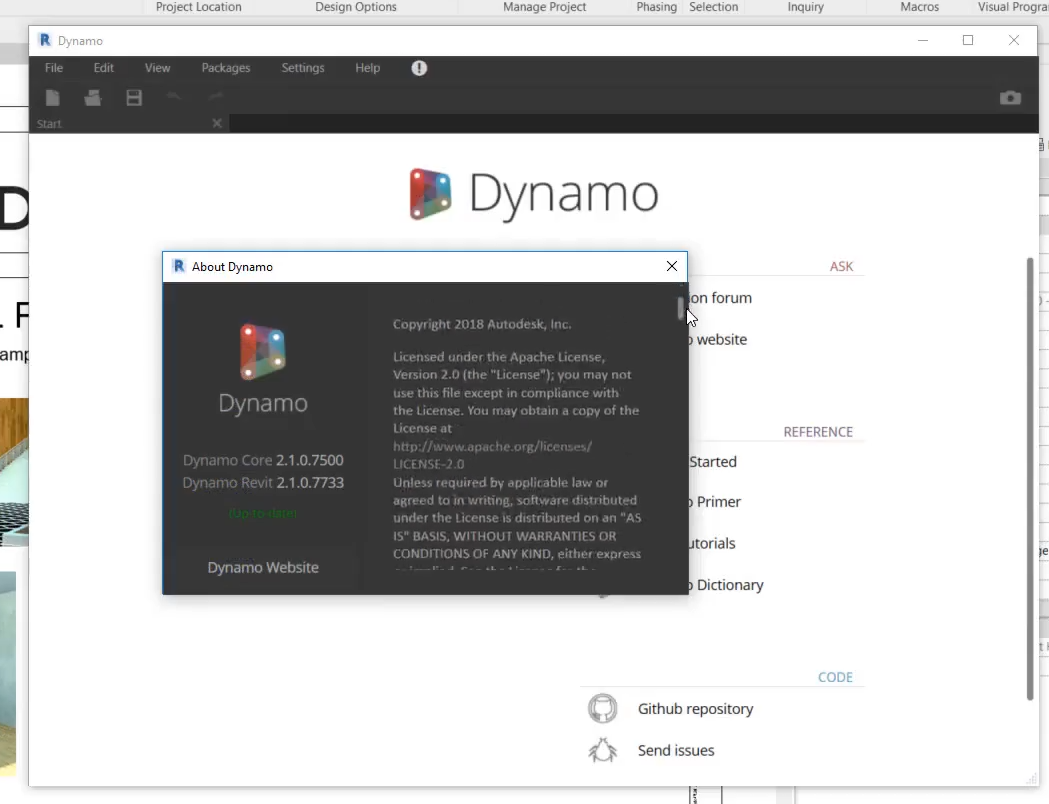Undo the last action in Dynamo toolbar
The image size is (1049, 804).
(174, 97)
